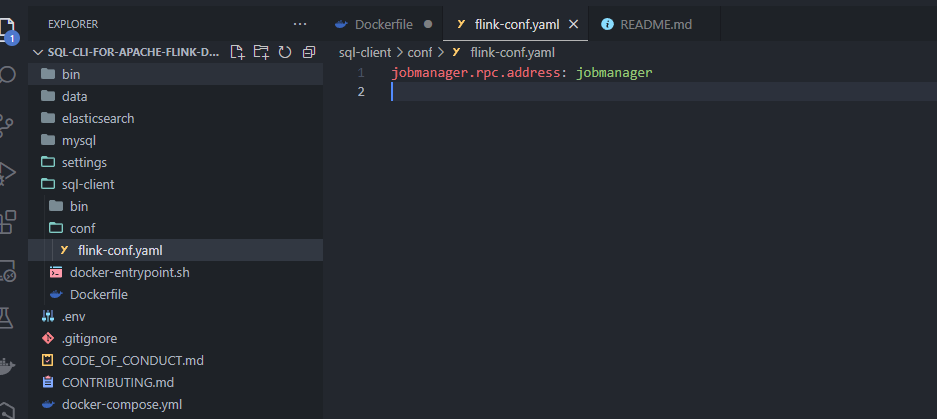
Task: Expand the elasticsearch folder
Action: [175, 118]
